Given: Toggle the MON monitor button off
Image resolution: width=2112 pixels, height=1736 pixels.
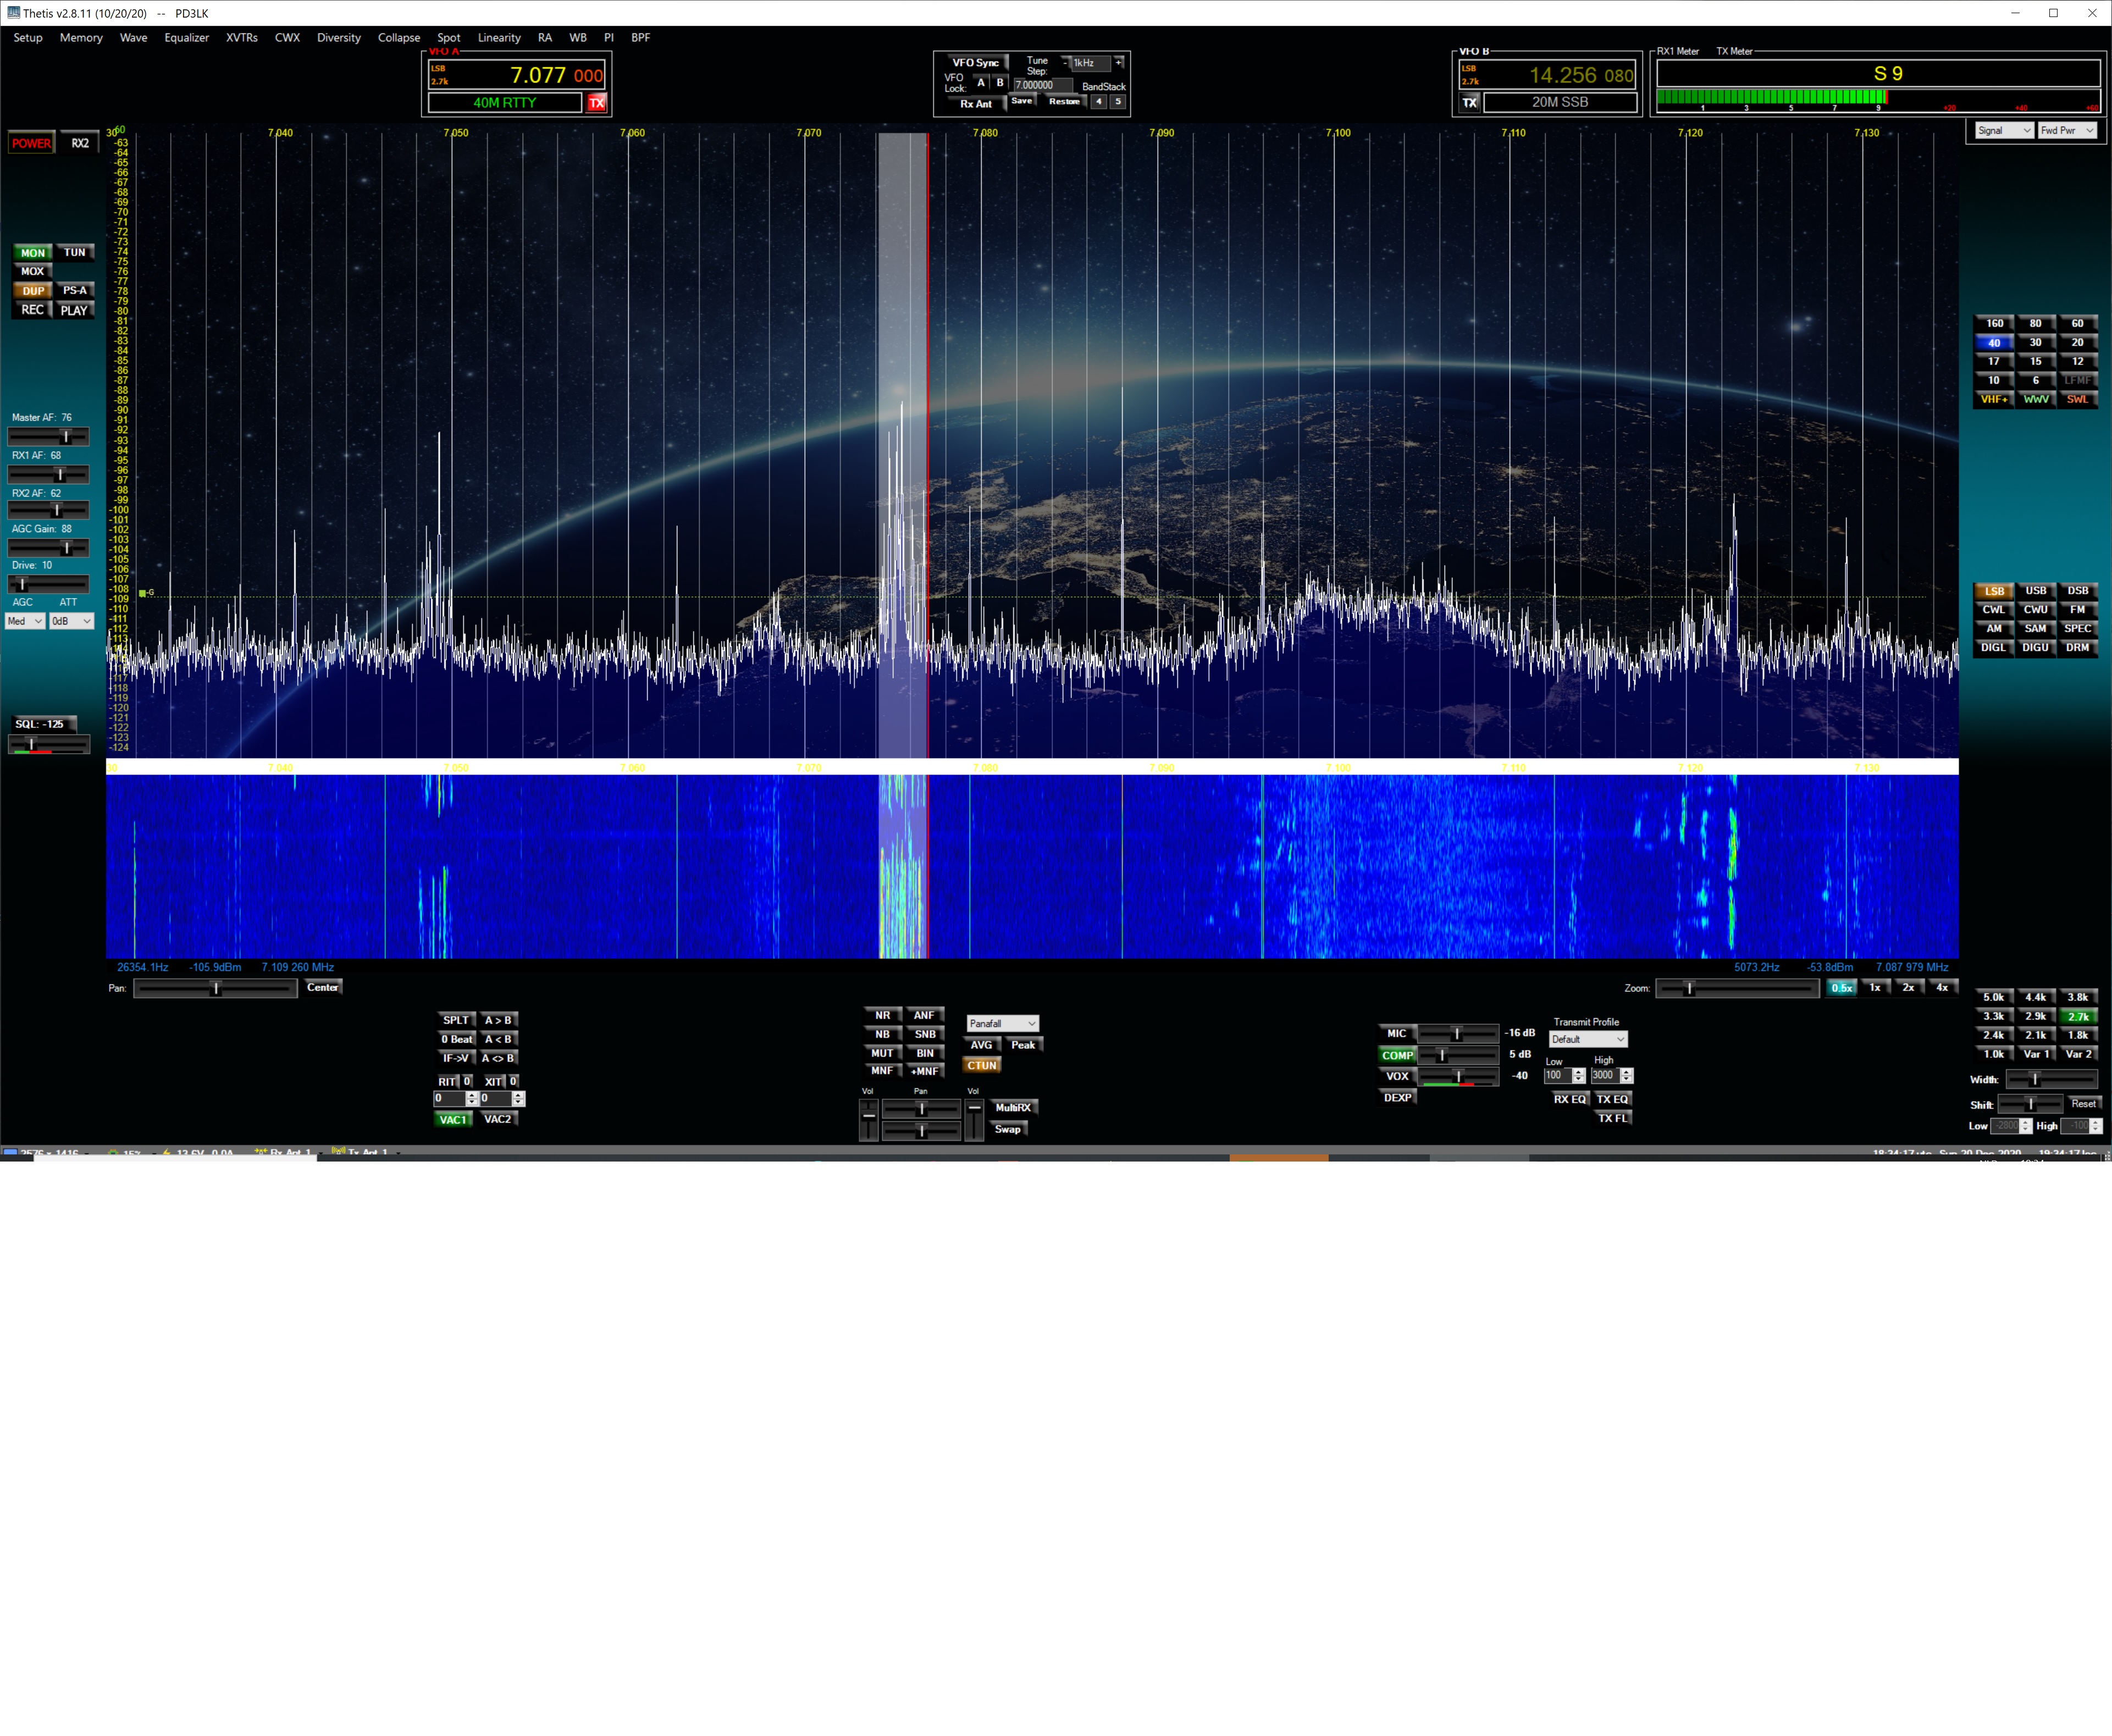Looking at the screenshot, I should coord(33,253).
